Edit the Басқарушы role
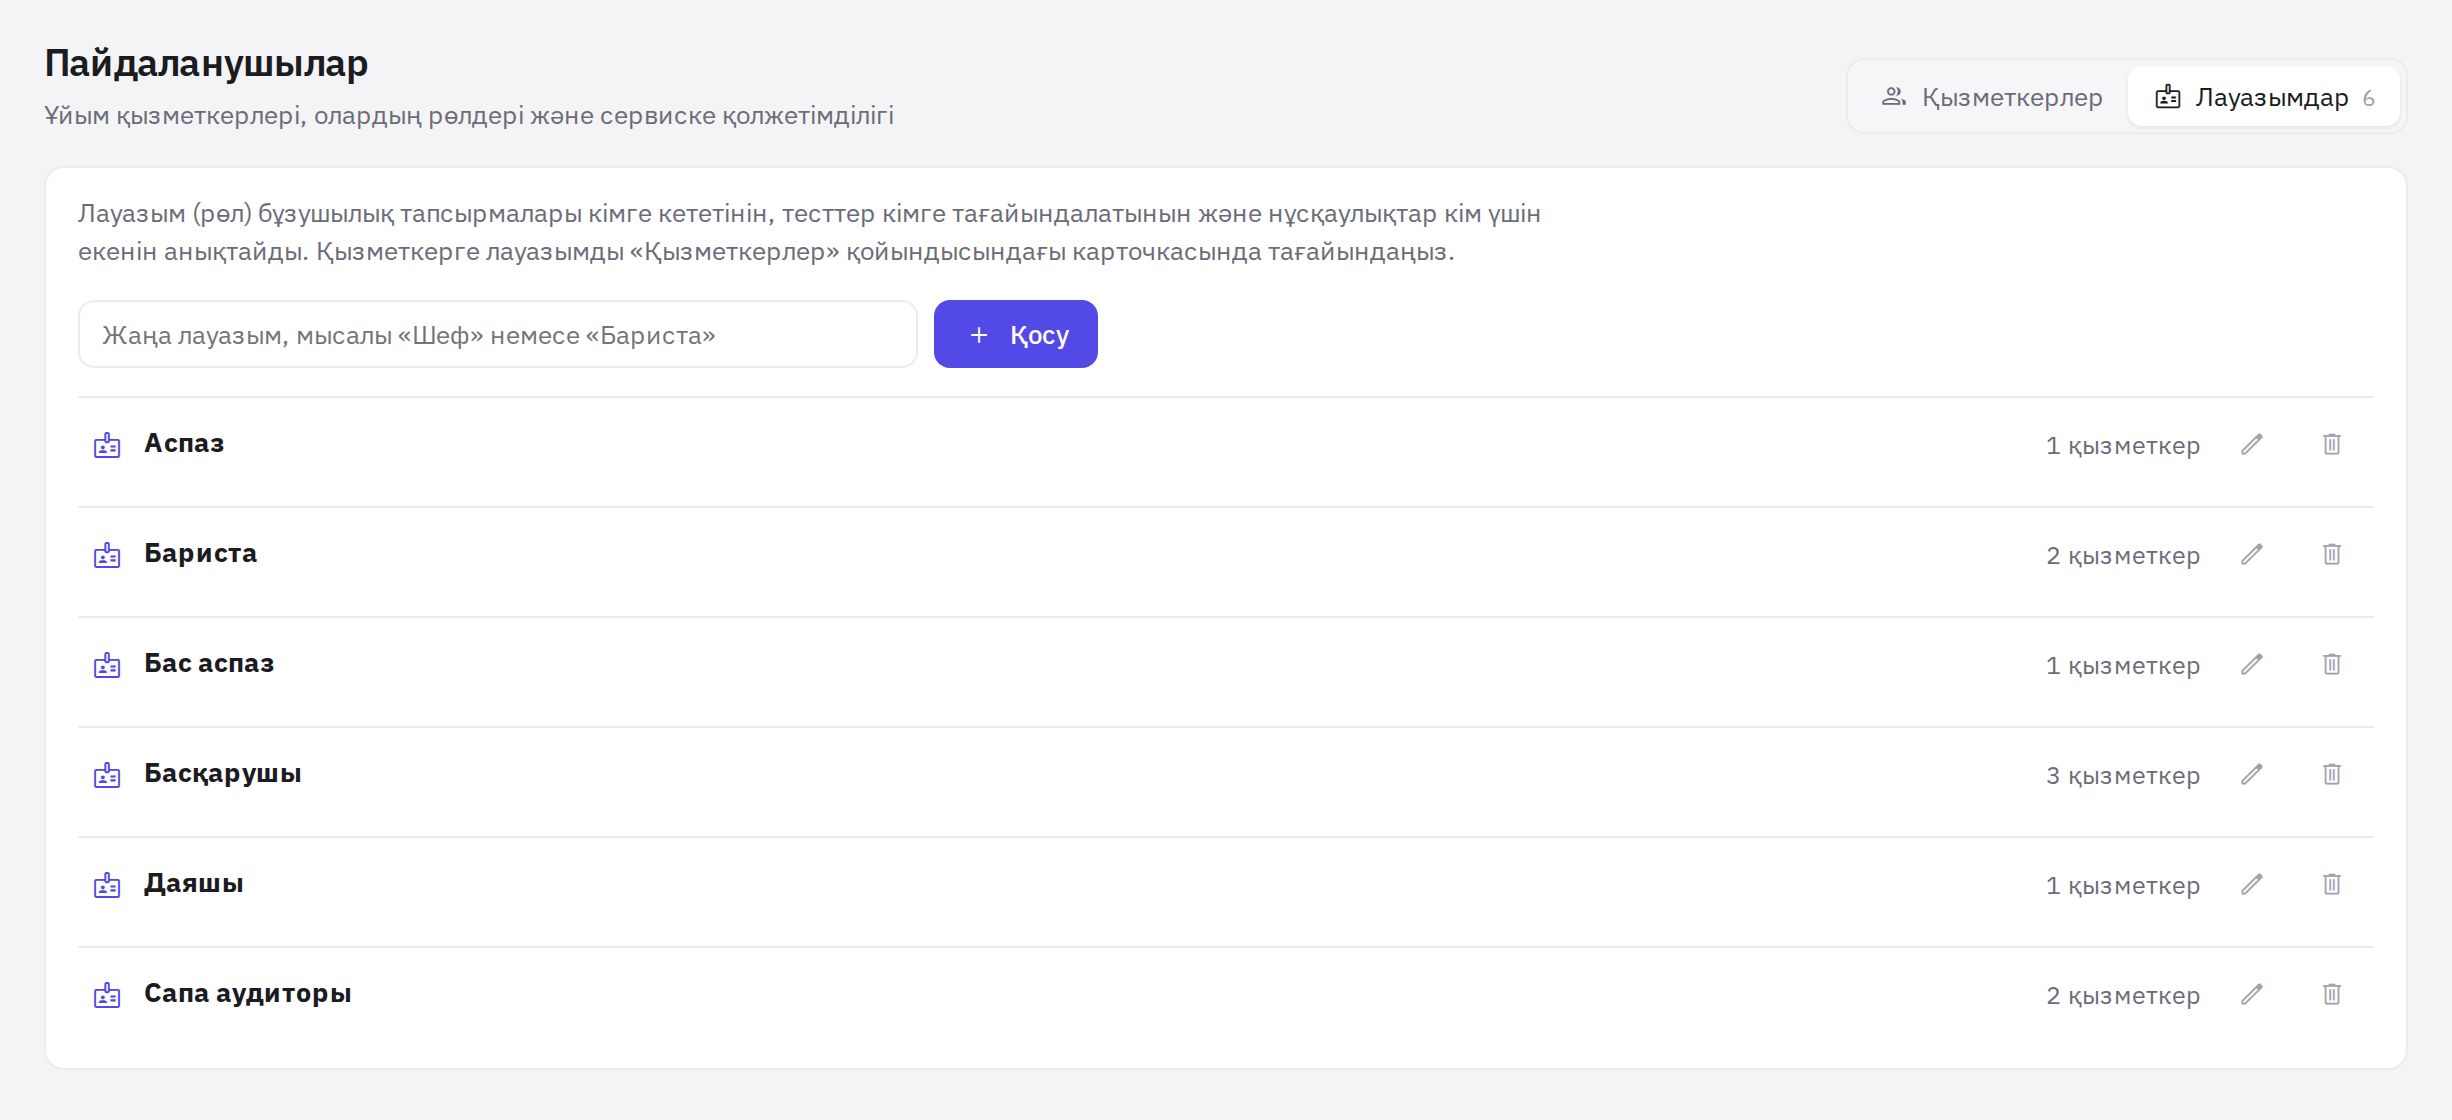The height and width of the screenshot is (1120, 2452). [x=2252, y=774]
